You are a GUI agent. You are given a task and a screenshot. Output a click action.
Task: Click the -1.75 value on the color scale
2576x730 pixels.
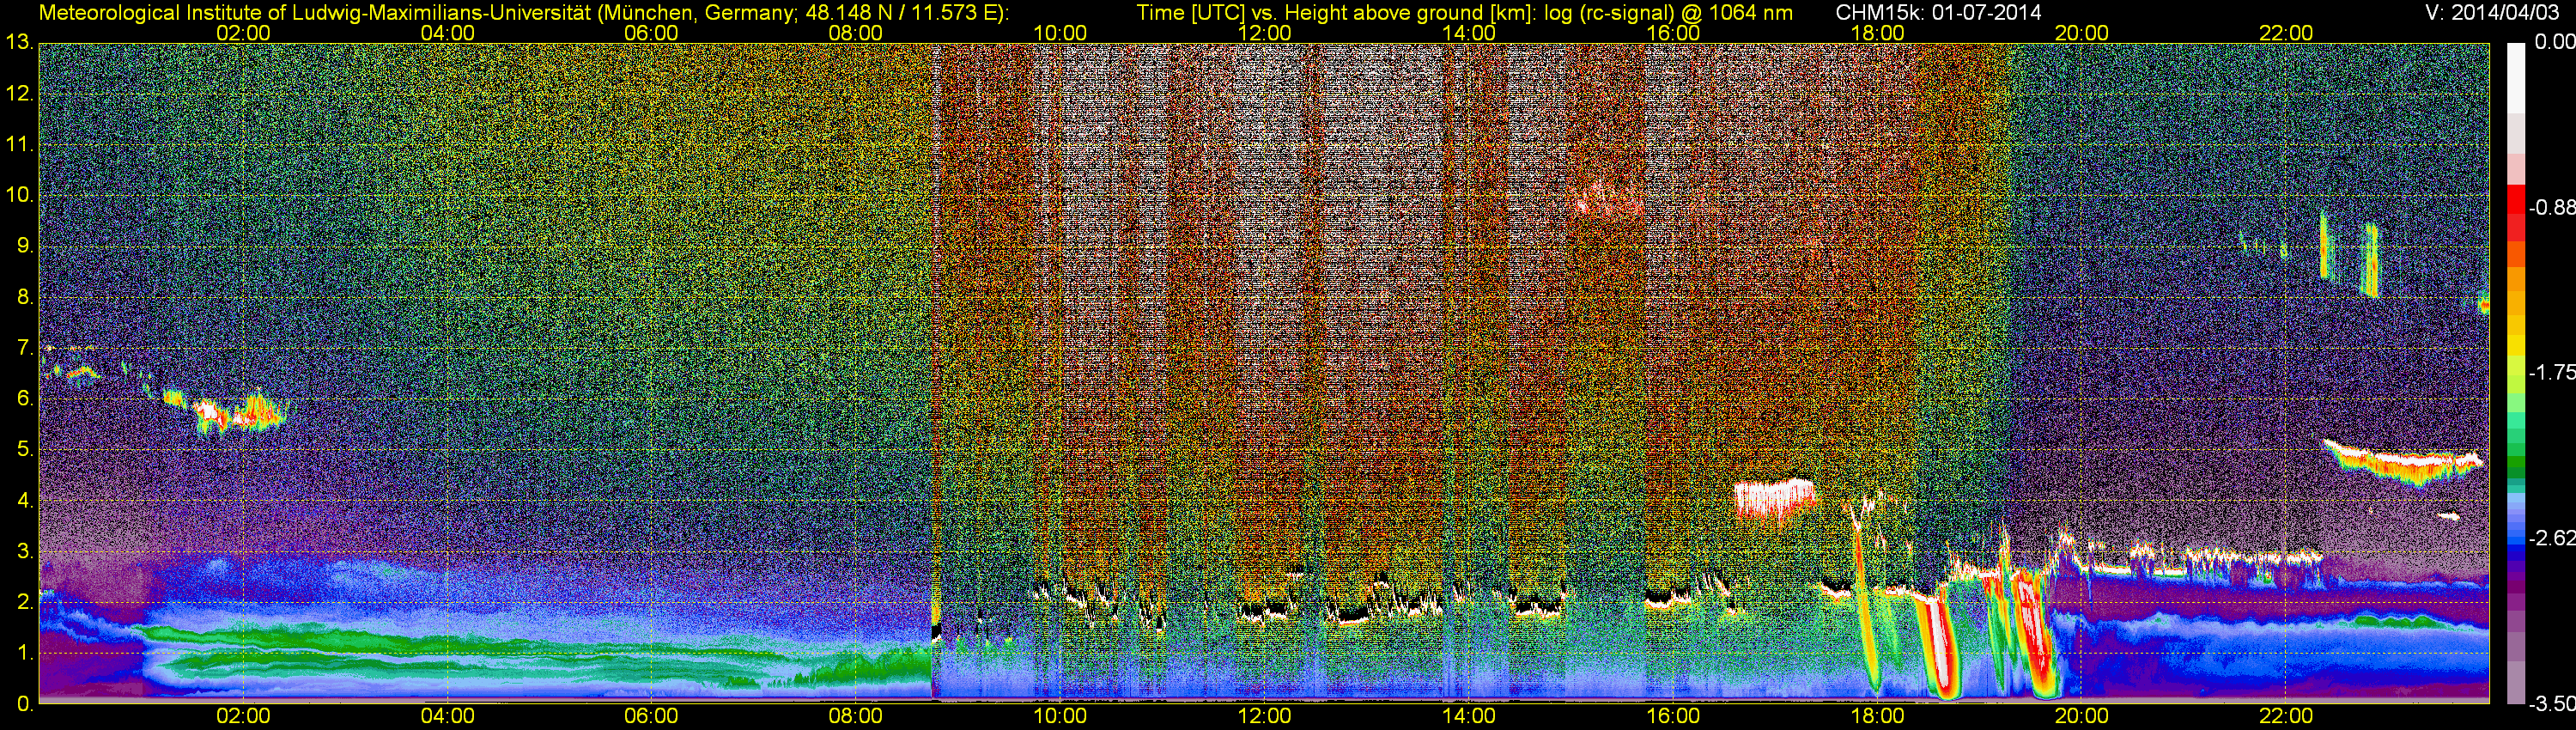tap(2551, 373)
